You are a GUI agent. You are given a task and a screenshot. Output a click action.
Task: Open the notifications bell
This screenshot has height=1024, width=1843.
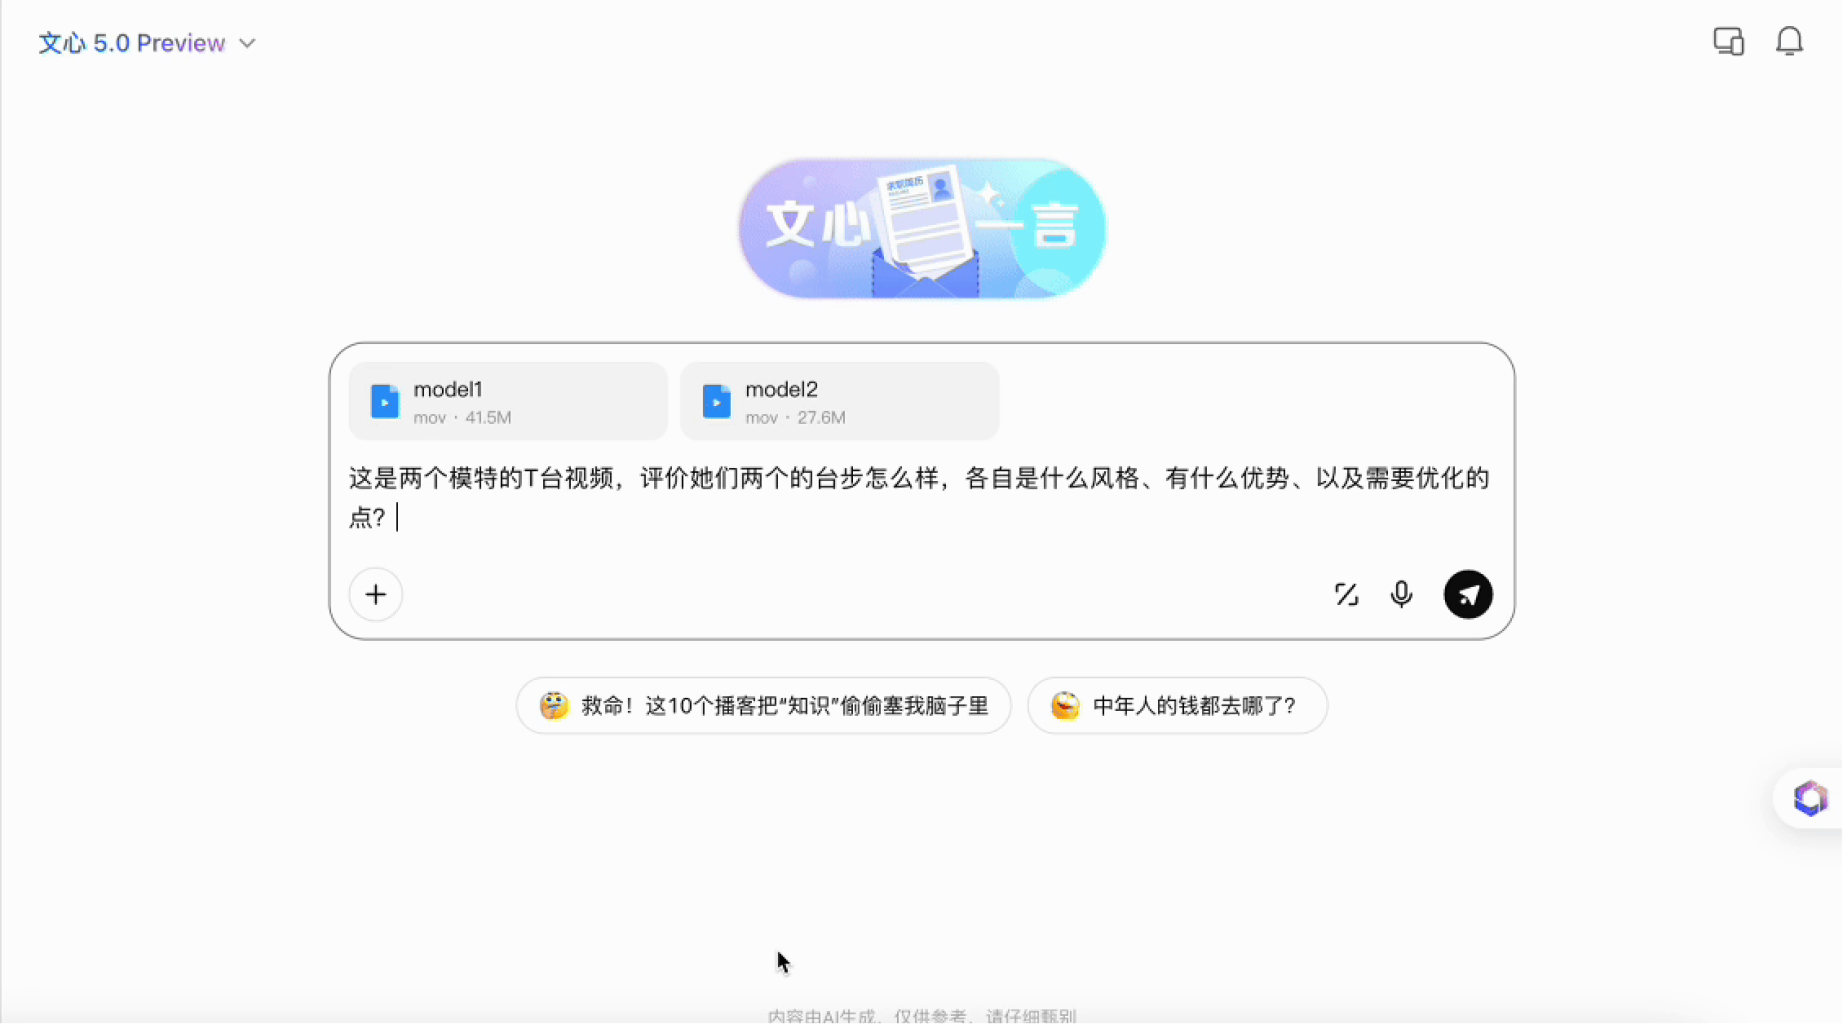point(1789,41)
